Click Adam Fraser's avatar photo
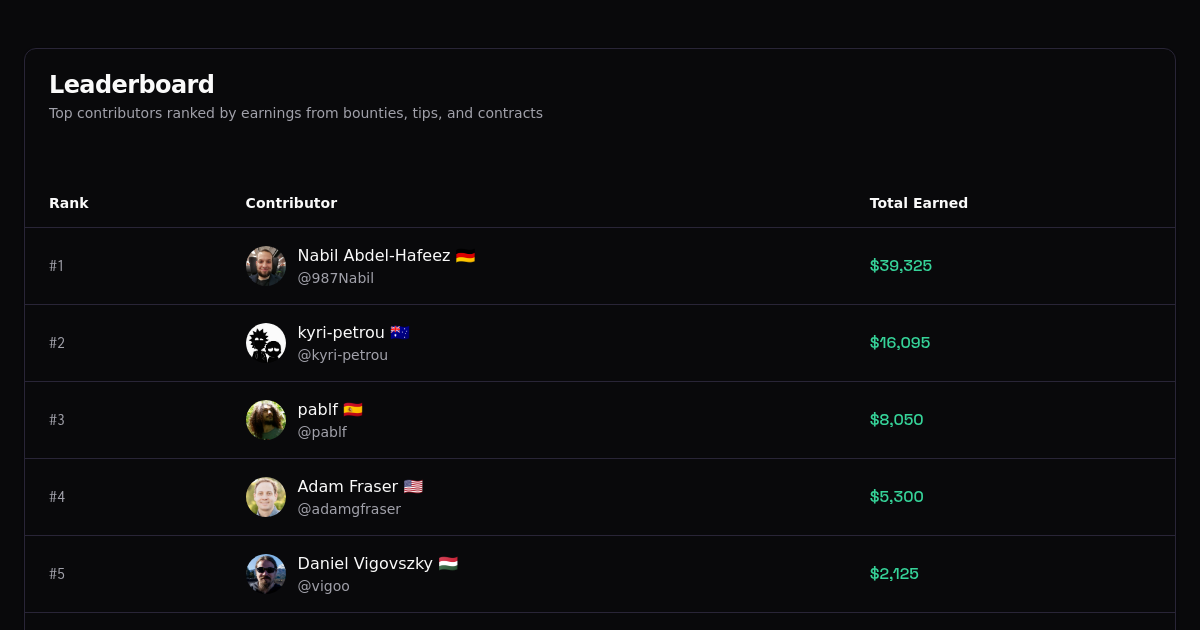1200x630 pixels. 265,497
